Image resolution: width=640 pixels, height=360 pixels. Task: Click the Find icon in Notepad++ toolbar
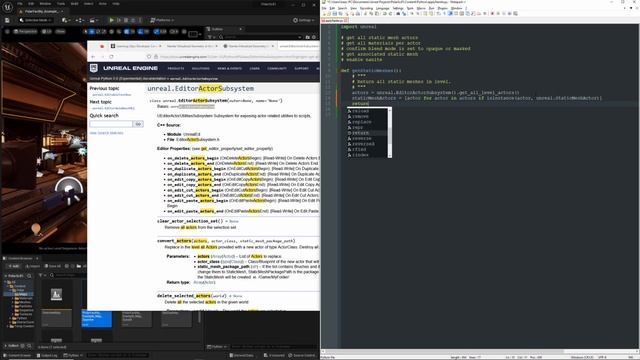click(x=398, y=13)
